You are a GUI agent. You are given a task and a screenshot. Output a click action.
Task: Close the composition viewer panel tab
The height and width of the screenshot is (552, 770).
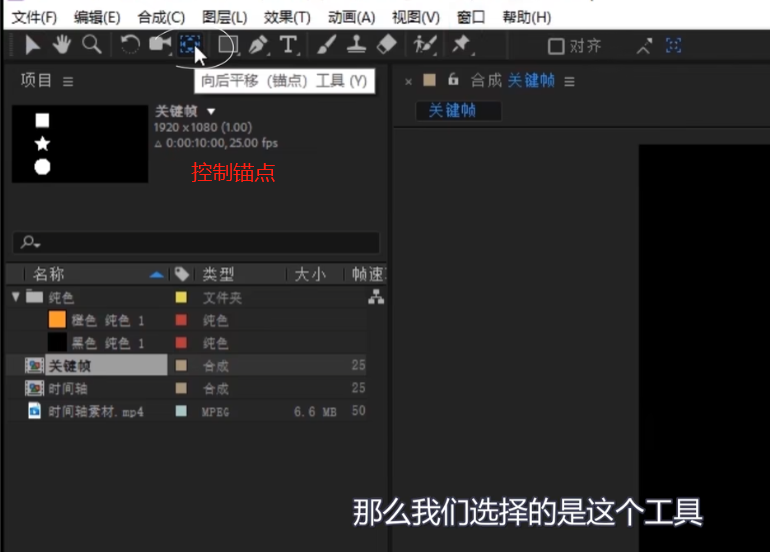pos(409,82)
